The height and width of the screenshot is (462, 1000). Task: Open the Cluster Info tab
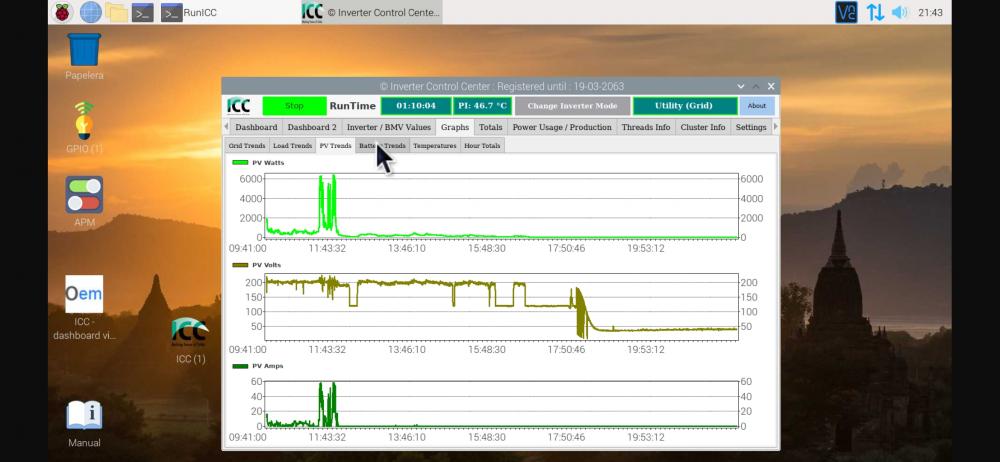pos(703,127)
